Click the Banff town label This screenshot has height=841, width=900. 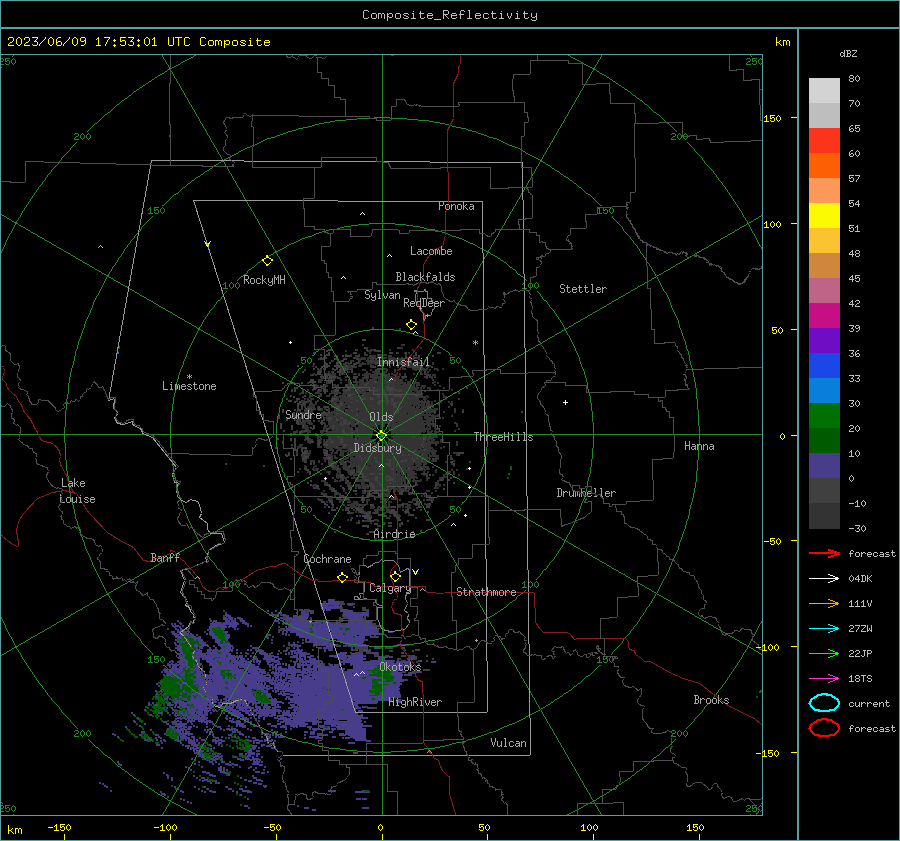(165, 558)
